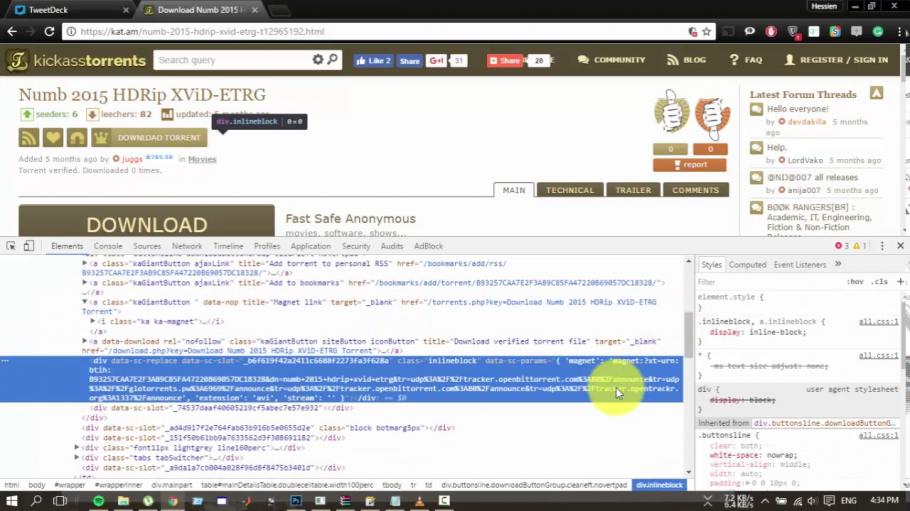
Task: Close the DevTools panel
Action: click(900, 246)
